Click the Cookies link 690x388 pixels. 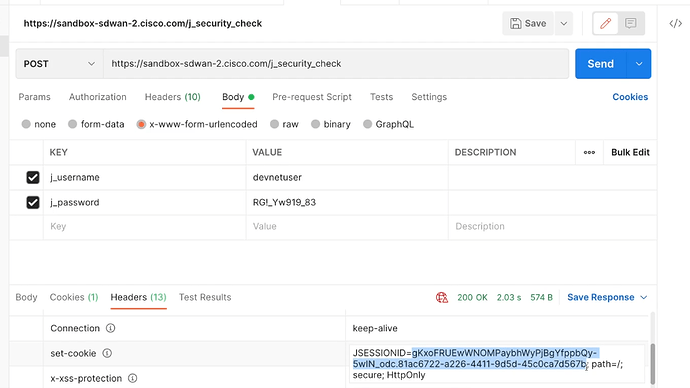[630, 97]
